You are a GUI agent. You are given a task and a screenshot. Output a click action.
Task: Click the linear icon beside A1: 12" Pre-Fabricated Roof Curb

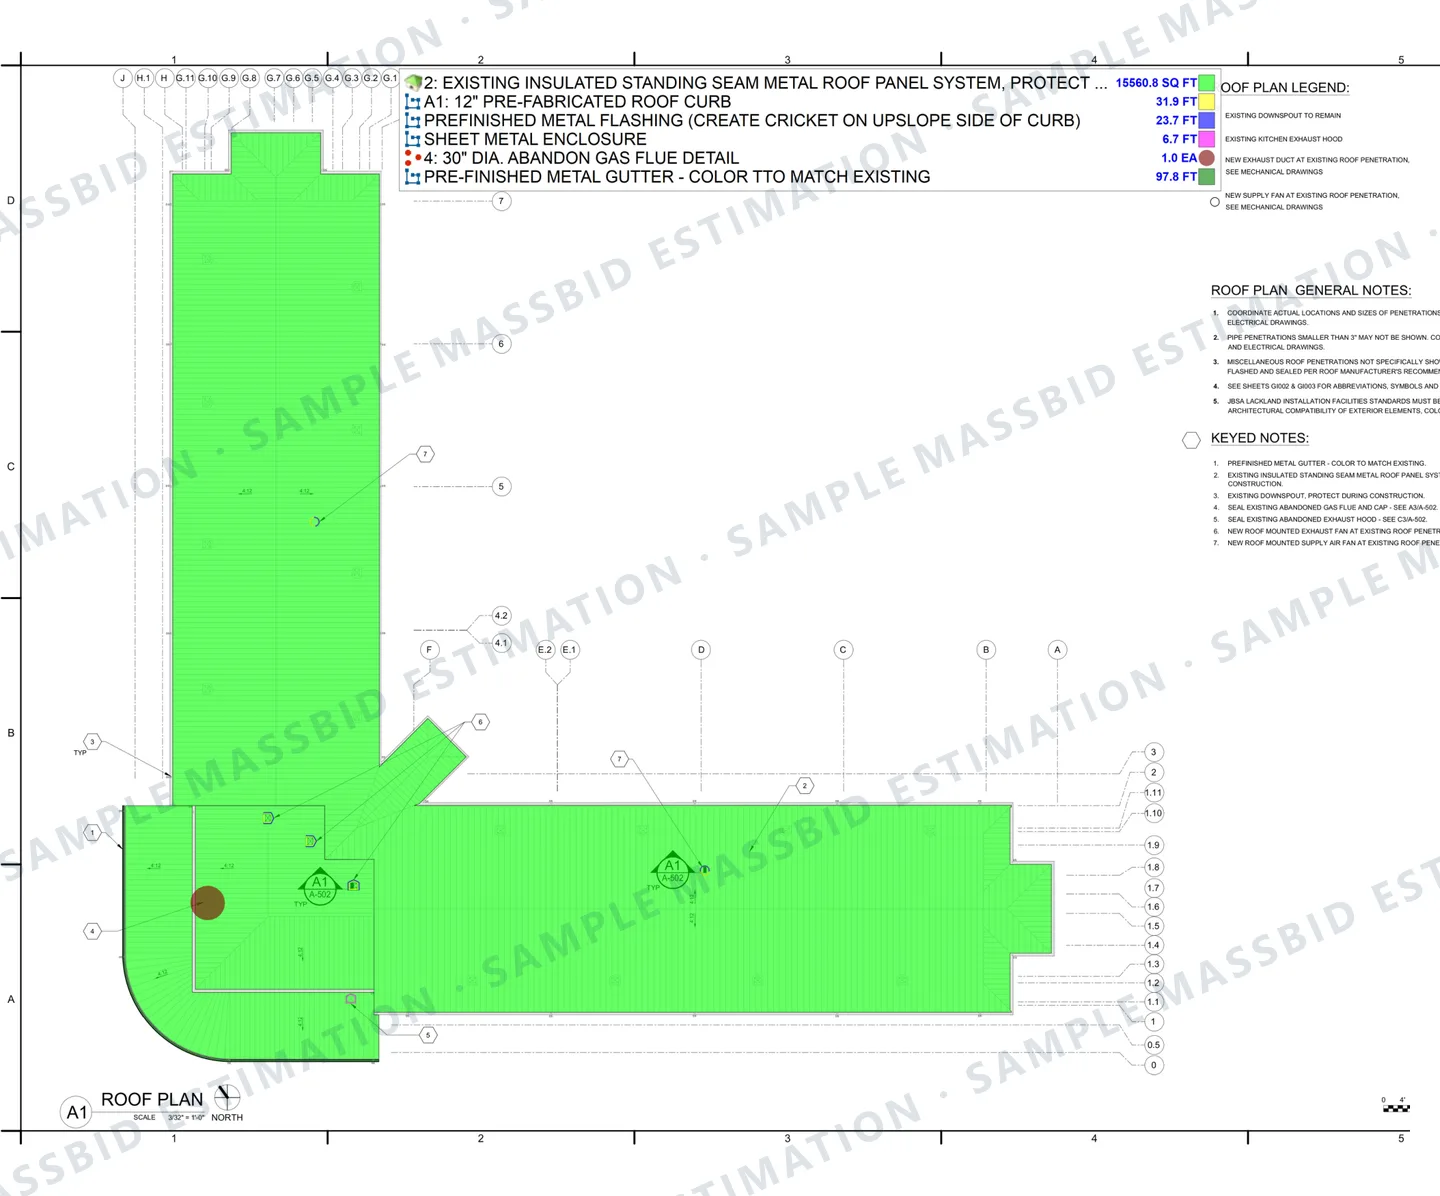412,102
